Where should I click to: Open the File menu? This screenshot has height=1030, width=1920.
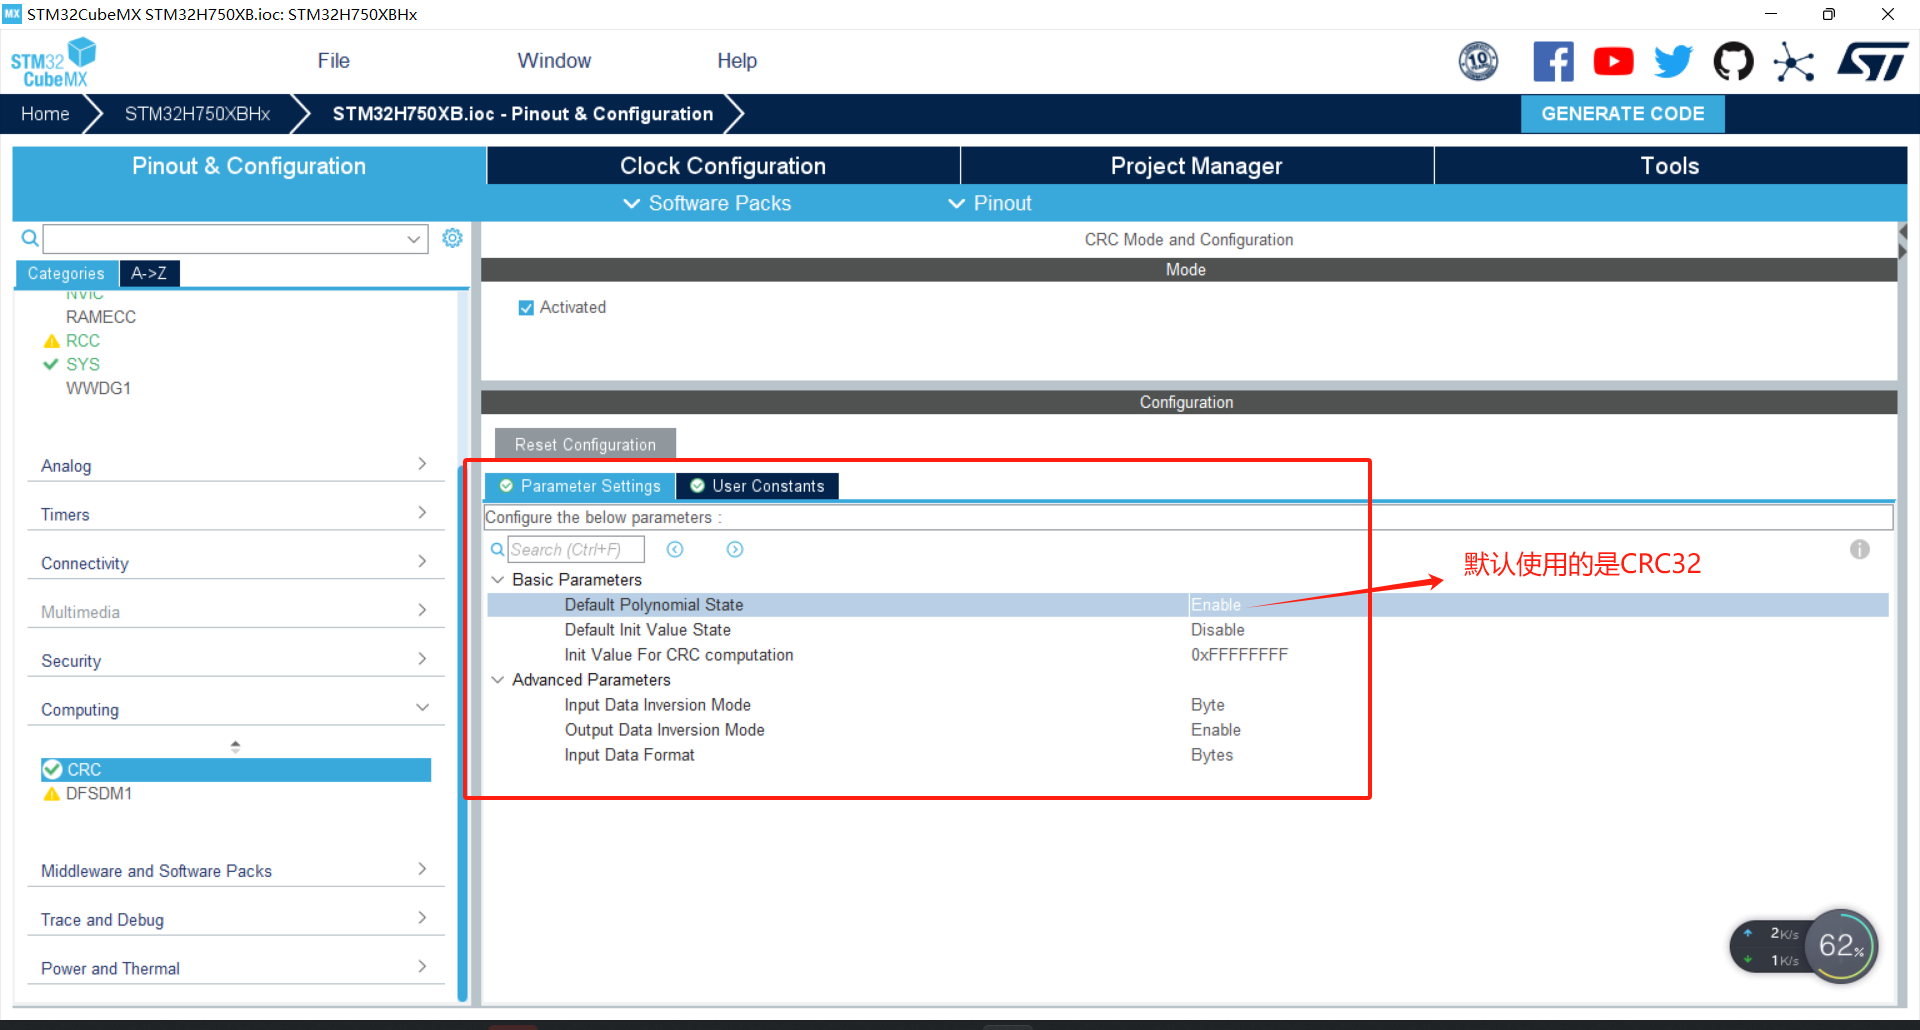click(x=333, y=61)
